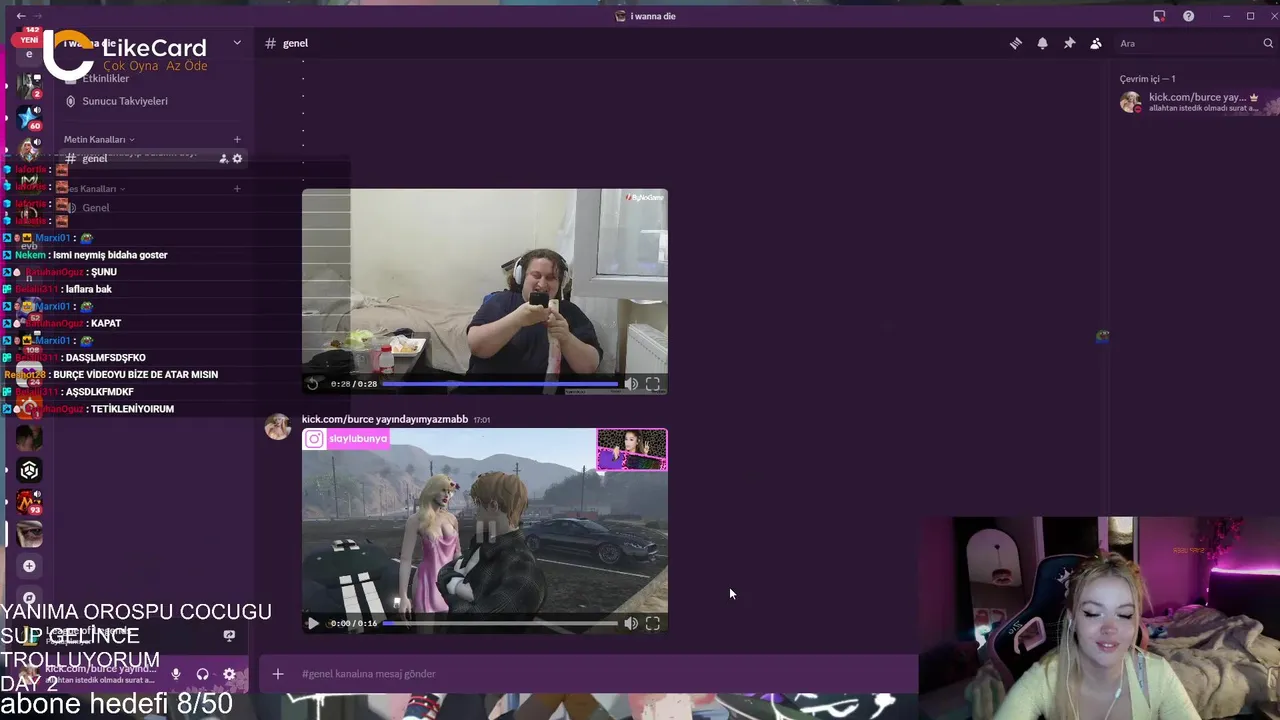Click the Çevrim içi — 1 header
Image resolution: width=1280 pixels, height=720 pixels.
[1147, 78]
